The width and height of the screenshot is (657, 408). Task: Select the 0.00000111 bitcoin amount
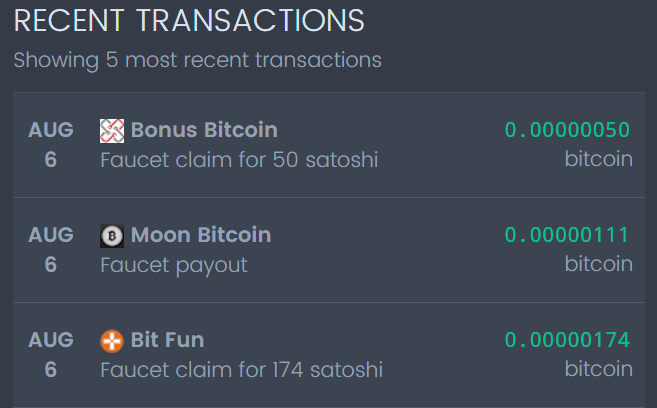(567, 235)
